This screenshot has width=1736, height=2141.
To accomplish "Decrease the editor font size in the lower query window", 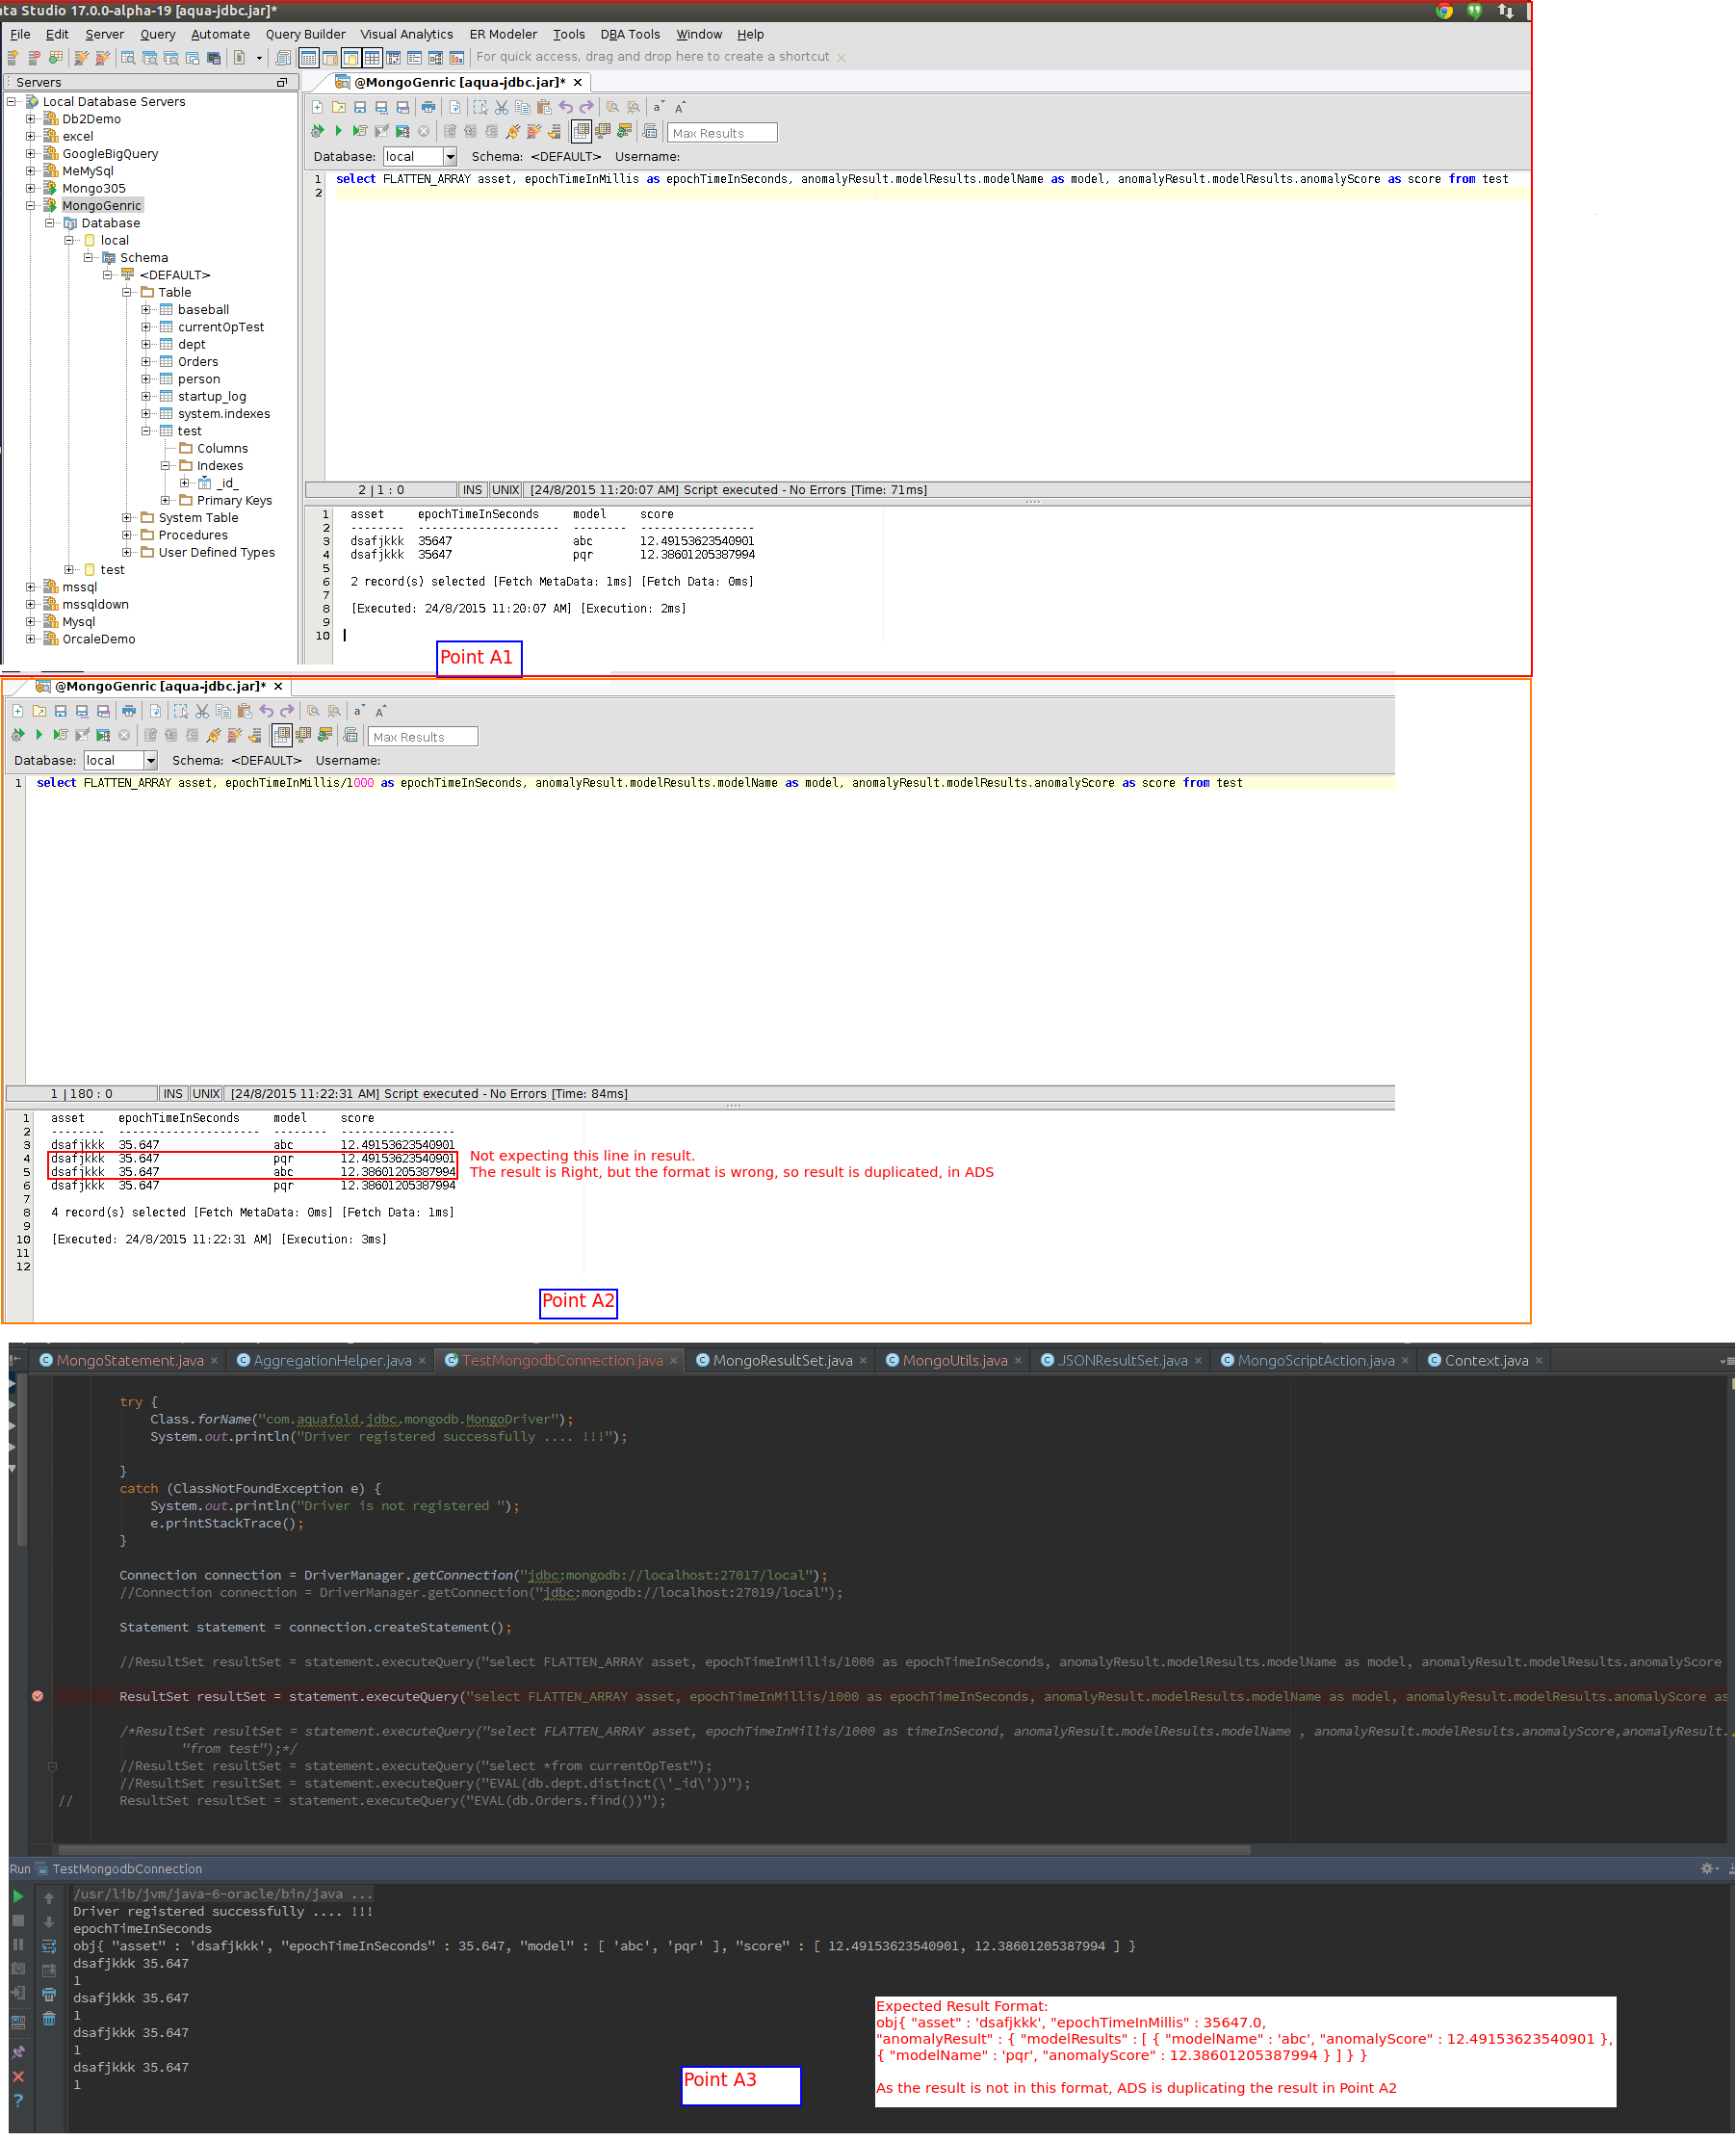I will [359, 711].
